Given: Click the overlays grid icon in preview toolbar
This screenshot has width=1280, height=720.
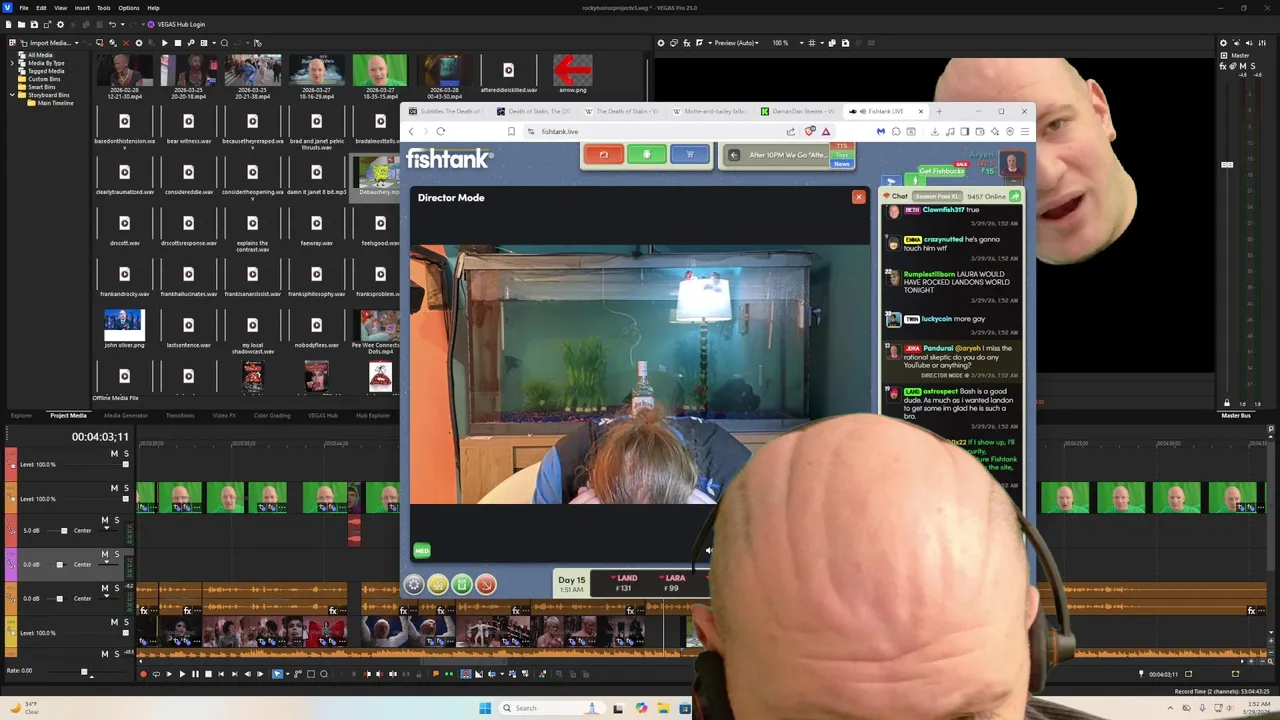Looking at the screenshot, I should 811,43.
